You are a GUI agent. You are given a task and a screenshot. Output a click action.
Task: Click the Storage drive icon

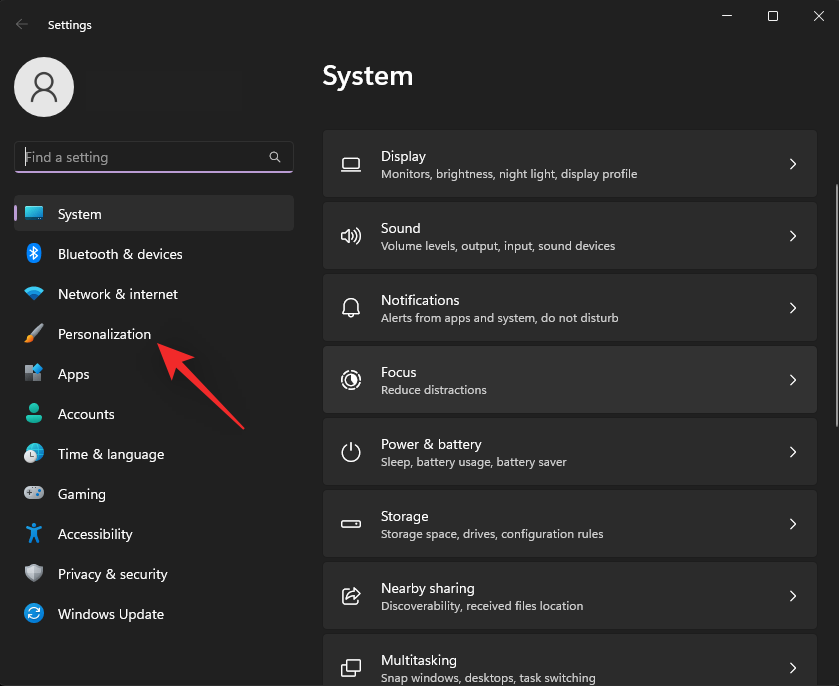351,523
